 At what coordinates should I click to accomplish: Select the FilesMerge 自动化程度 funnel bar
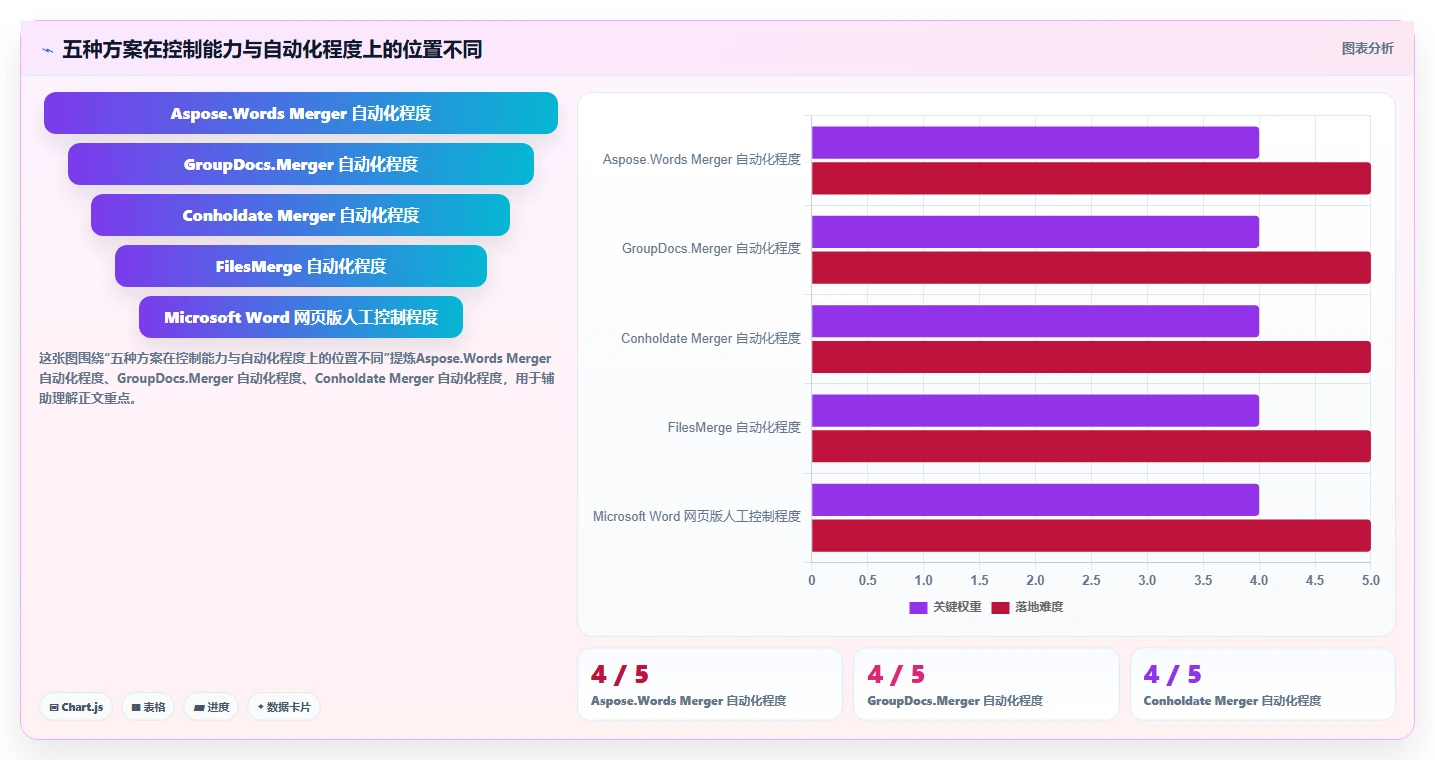(301, 266)
